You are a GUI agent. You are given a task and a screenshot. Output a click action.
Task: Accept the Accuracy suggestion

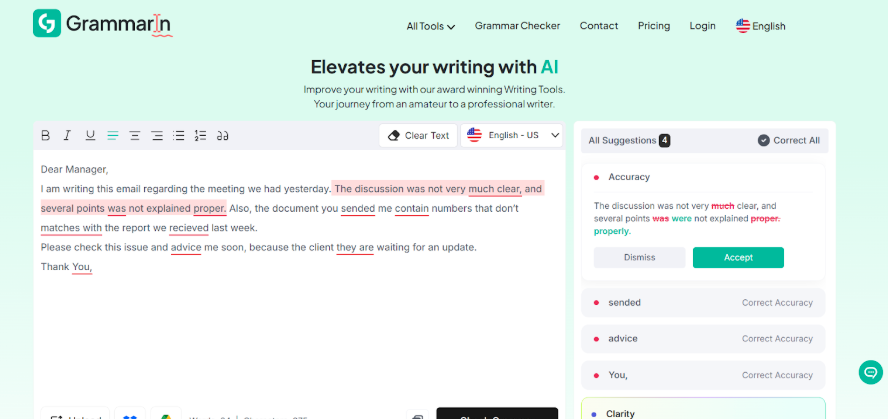(738, 257)
